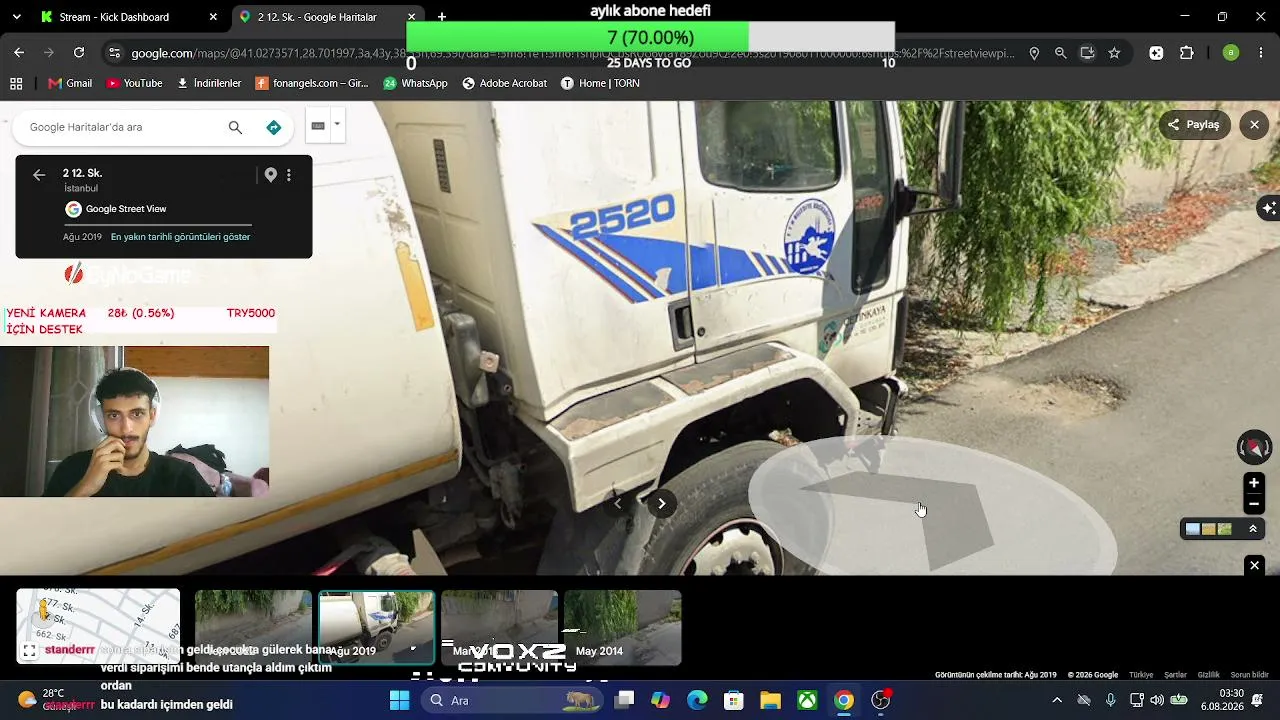Click the search magnifier in Google Maps
Viewport: 1280px width, 720px height.
coord(235,127)
